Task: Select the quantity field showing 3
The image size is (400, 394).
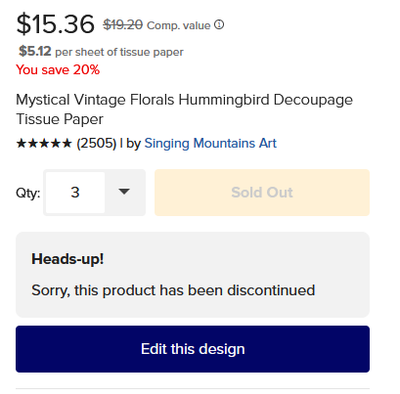Action: click(x=75, y=192)
